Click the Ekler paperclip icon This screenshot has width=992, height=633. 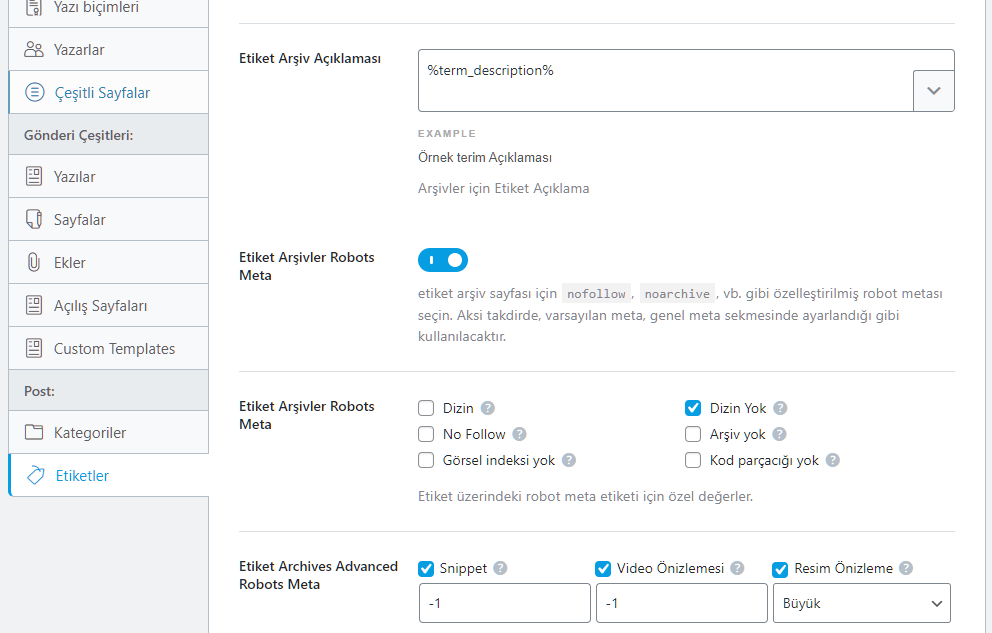[x=34, y=262]
